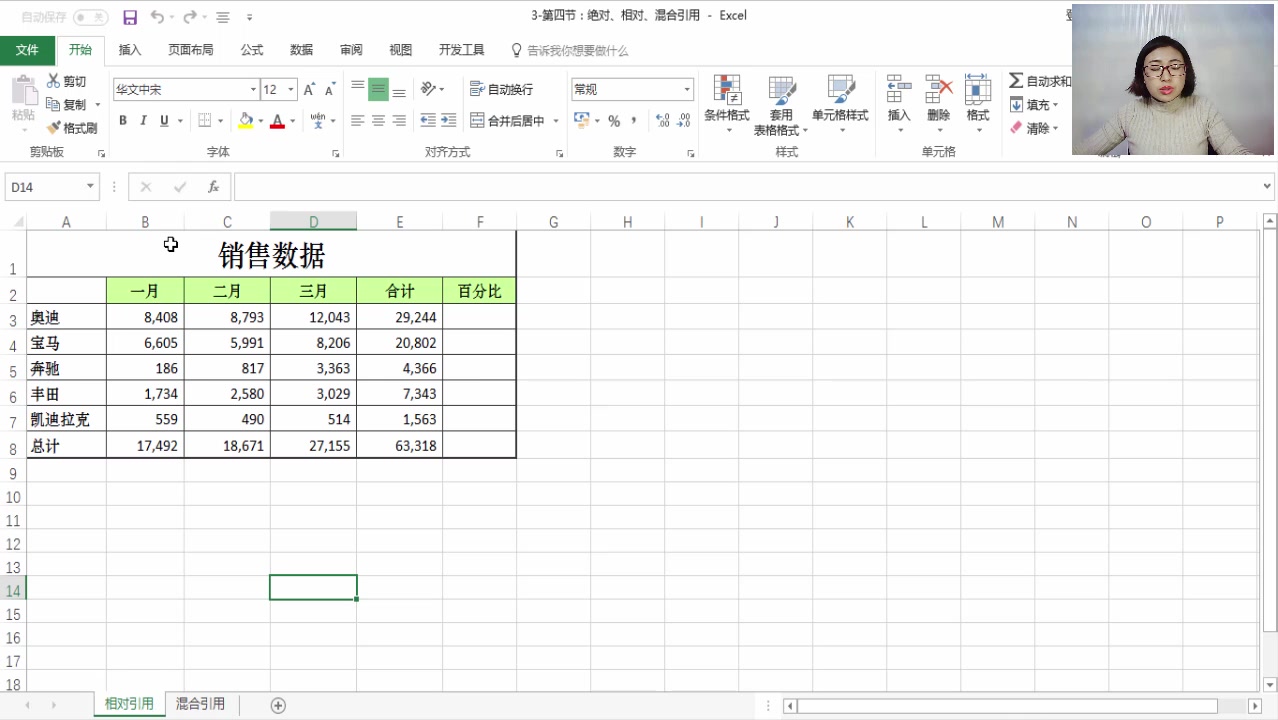Apply bold formatting with the B icon
Image resolution: width=1278 pixels, height=720 pixels.
122,120
